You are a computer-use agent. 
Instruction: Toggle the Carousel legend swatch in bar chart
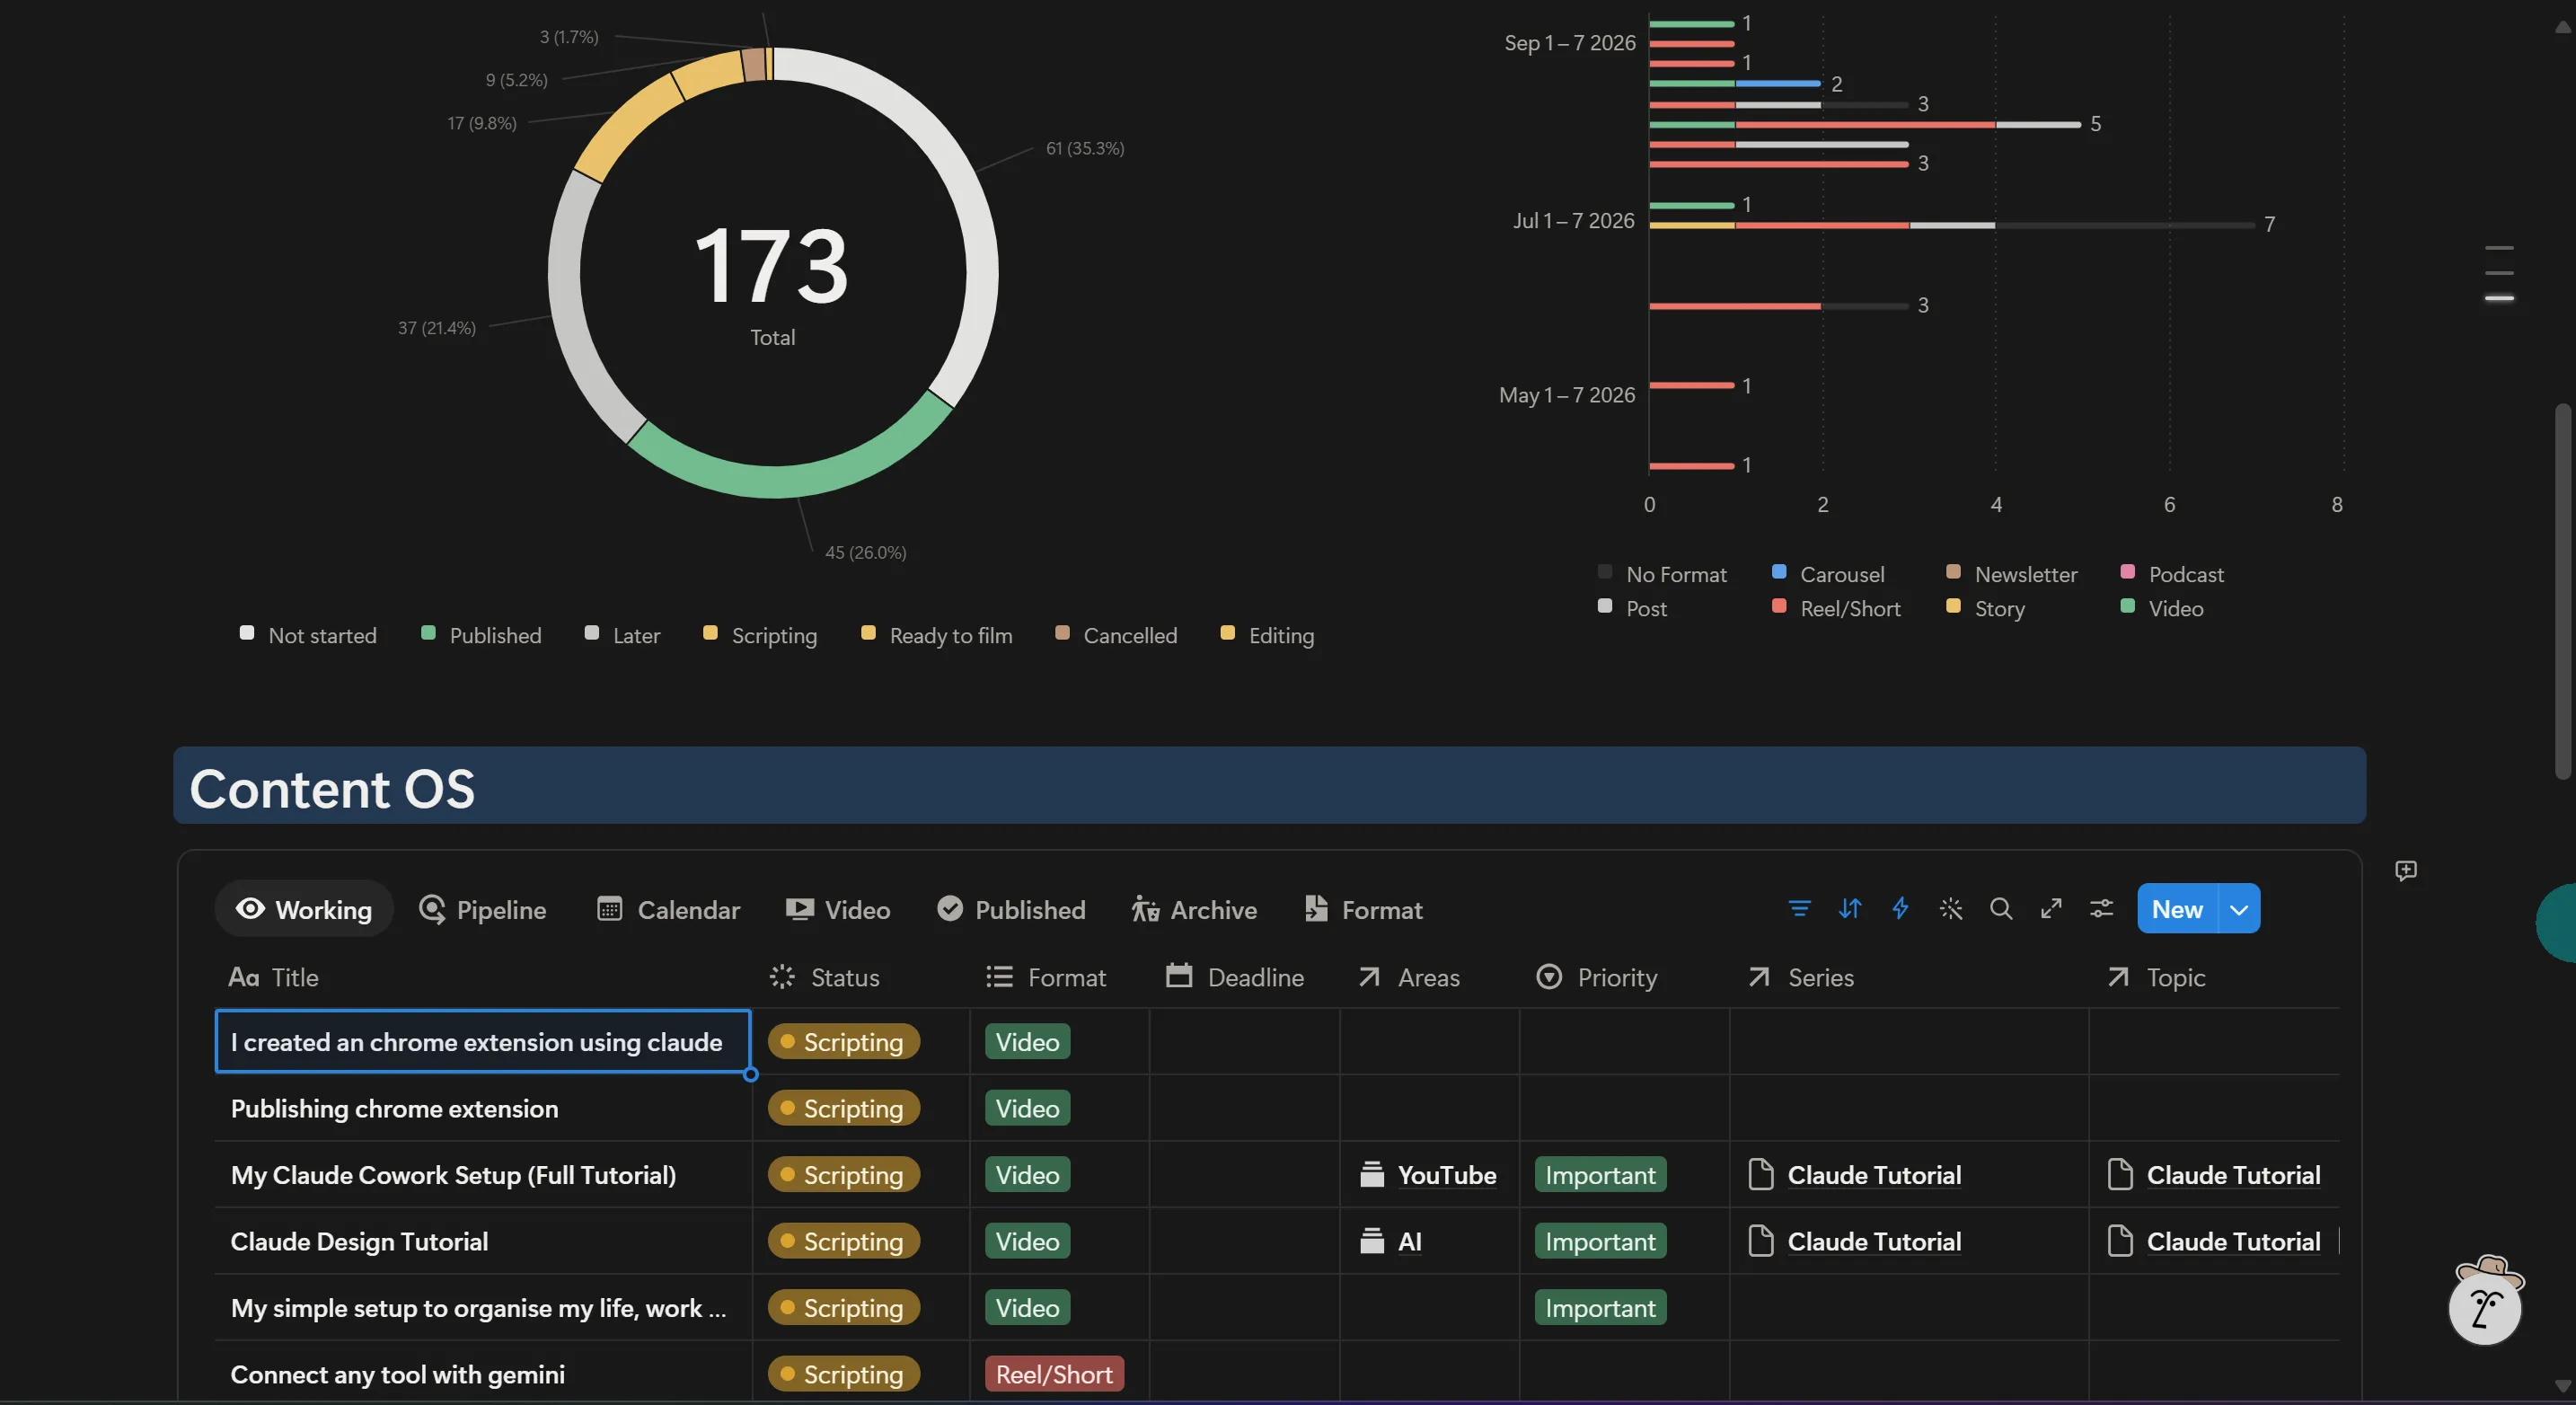pyautogui.click(x=1779, y=572)
